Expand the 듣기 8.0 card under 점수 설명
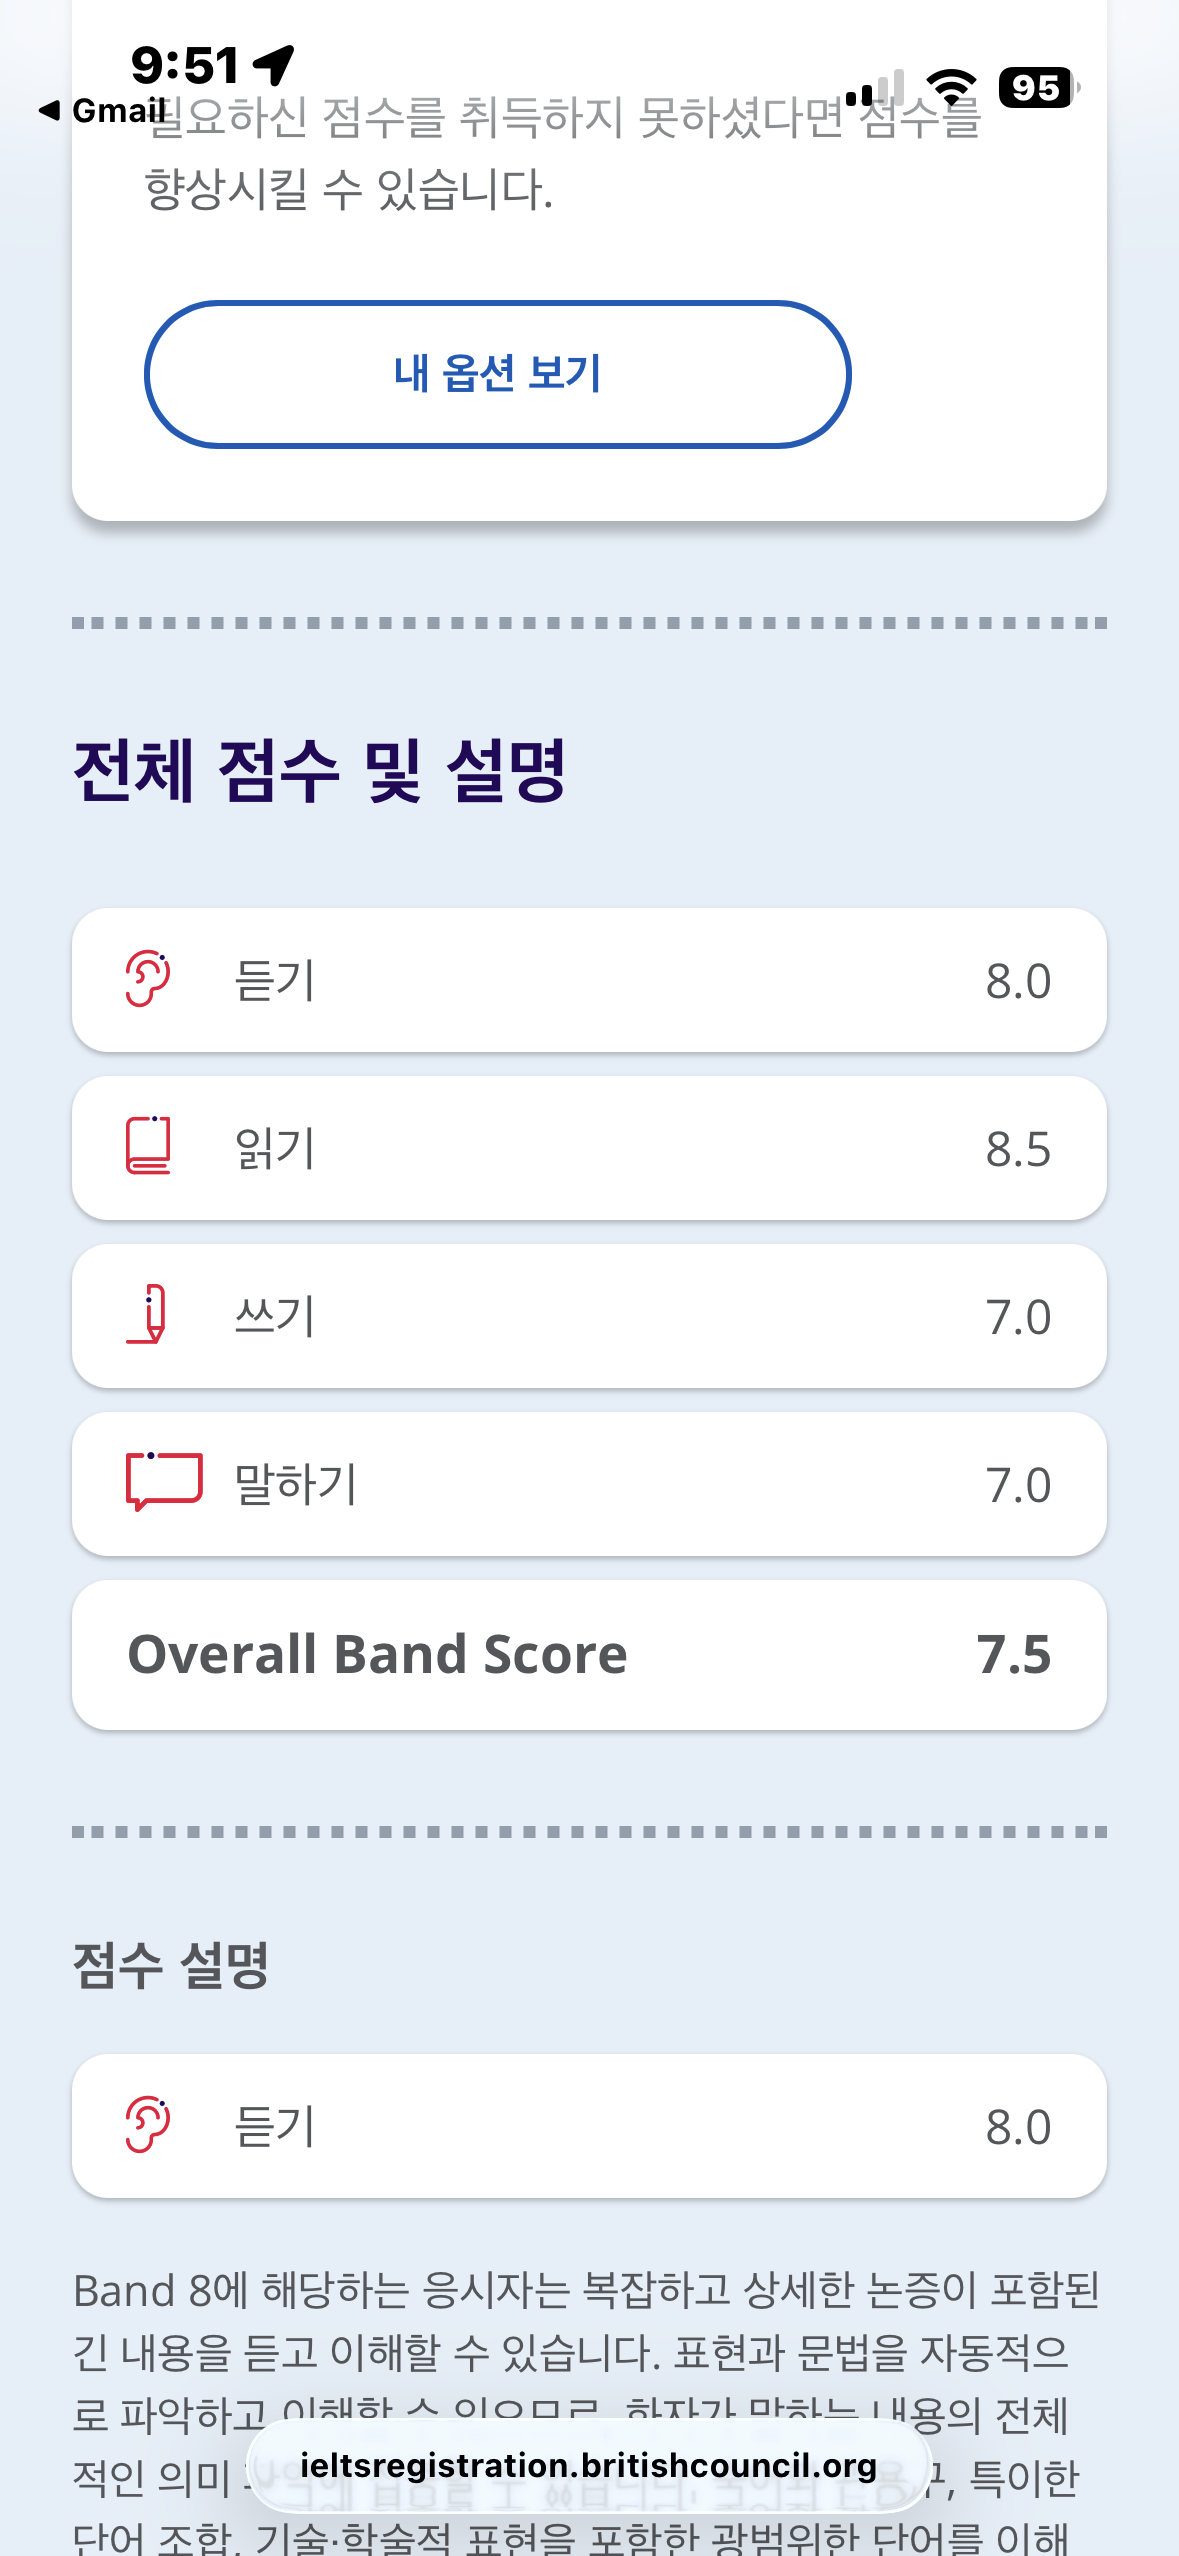 click(x=589, y=2126)
